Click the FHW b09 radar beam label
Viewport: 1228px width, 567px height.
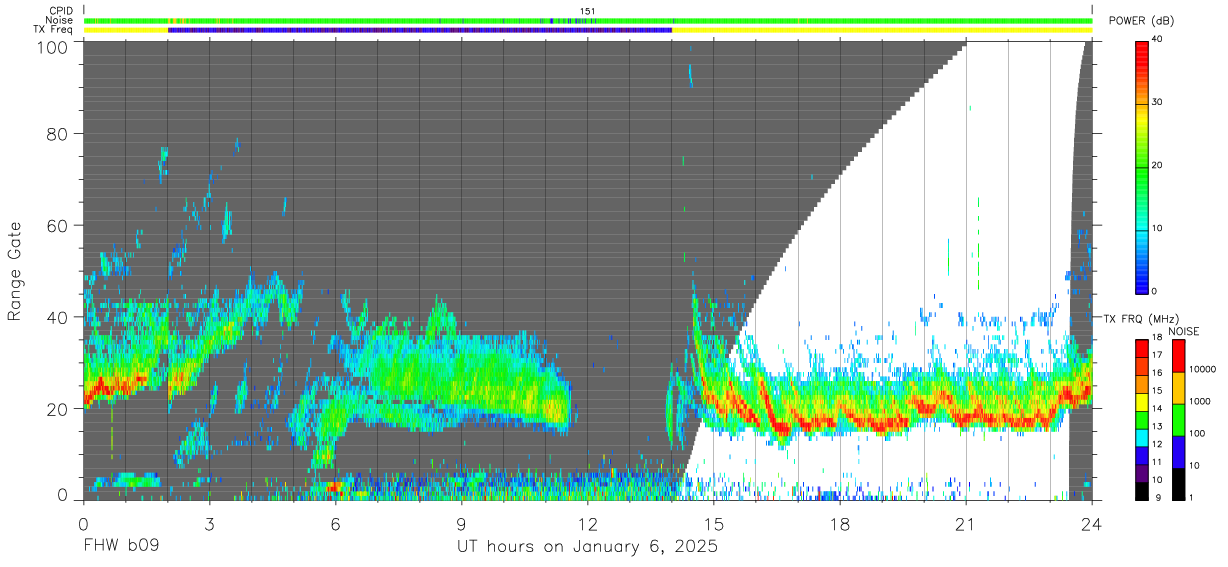[x=120, y=547]
